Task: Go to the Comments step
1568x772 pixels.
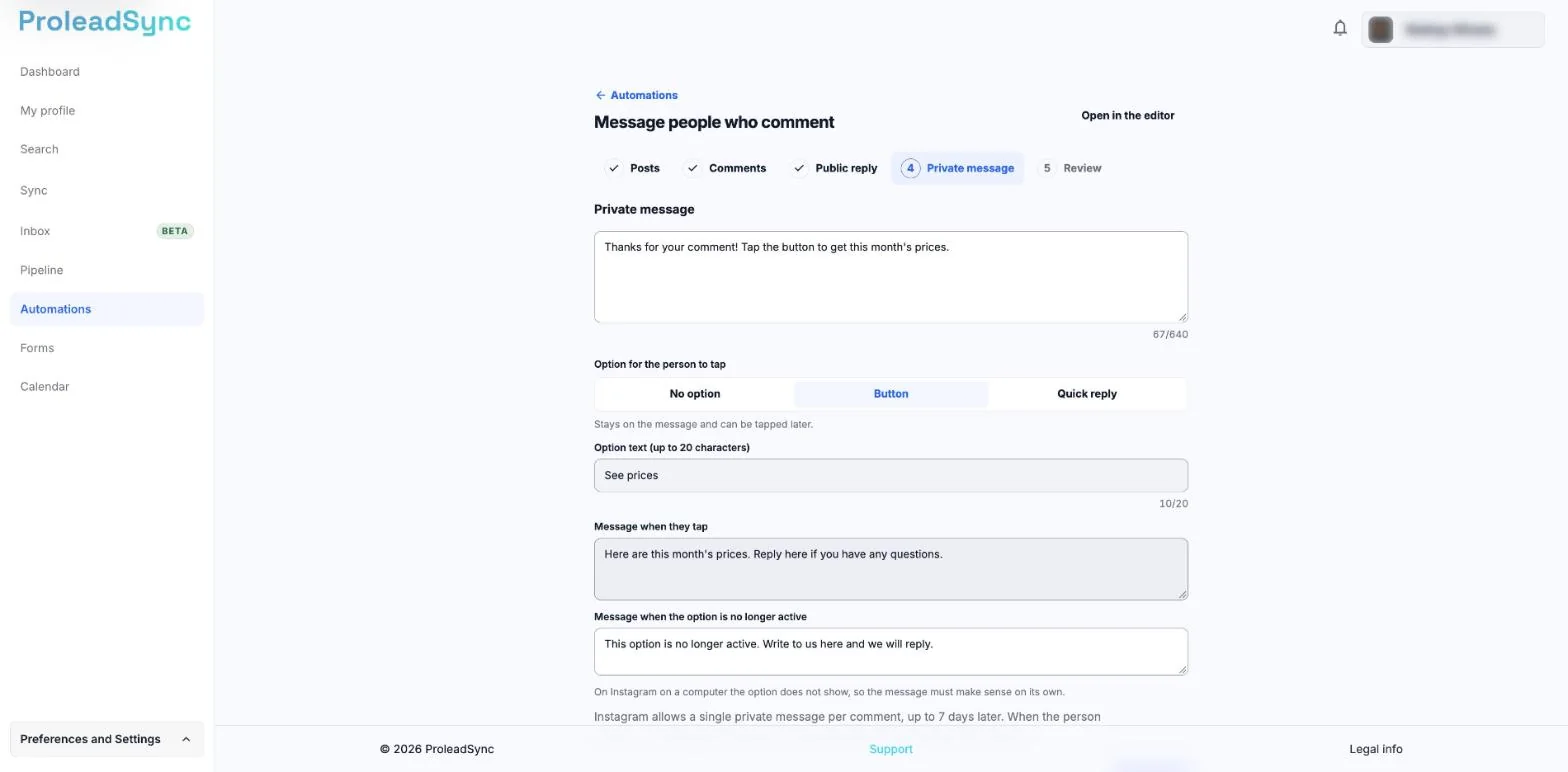Action: tap(726, 168)
